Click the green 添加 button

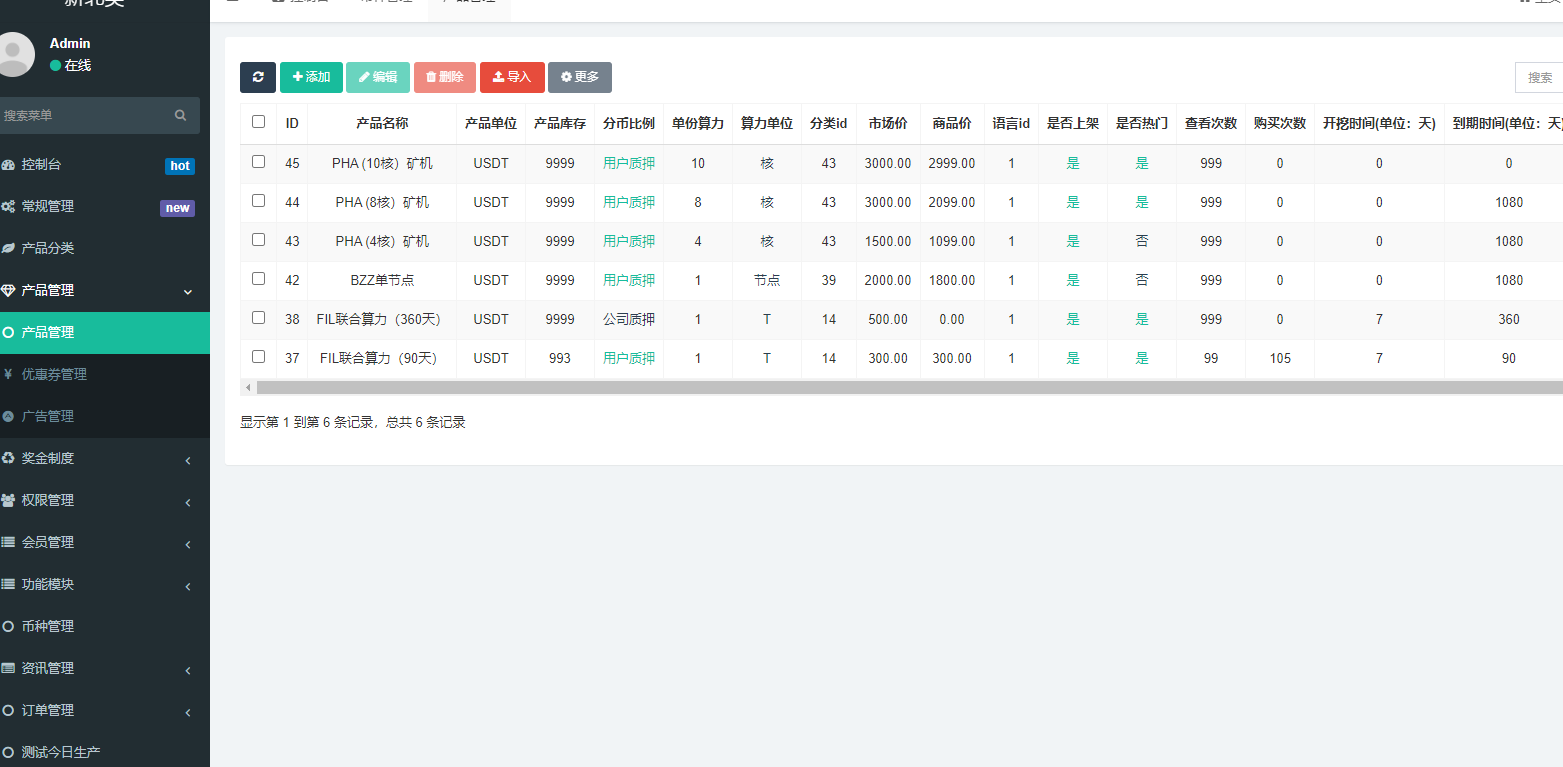click(311, 77)
